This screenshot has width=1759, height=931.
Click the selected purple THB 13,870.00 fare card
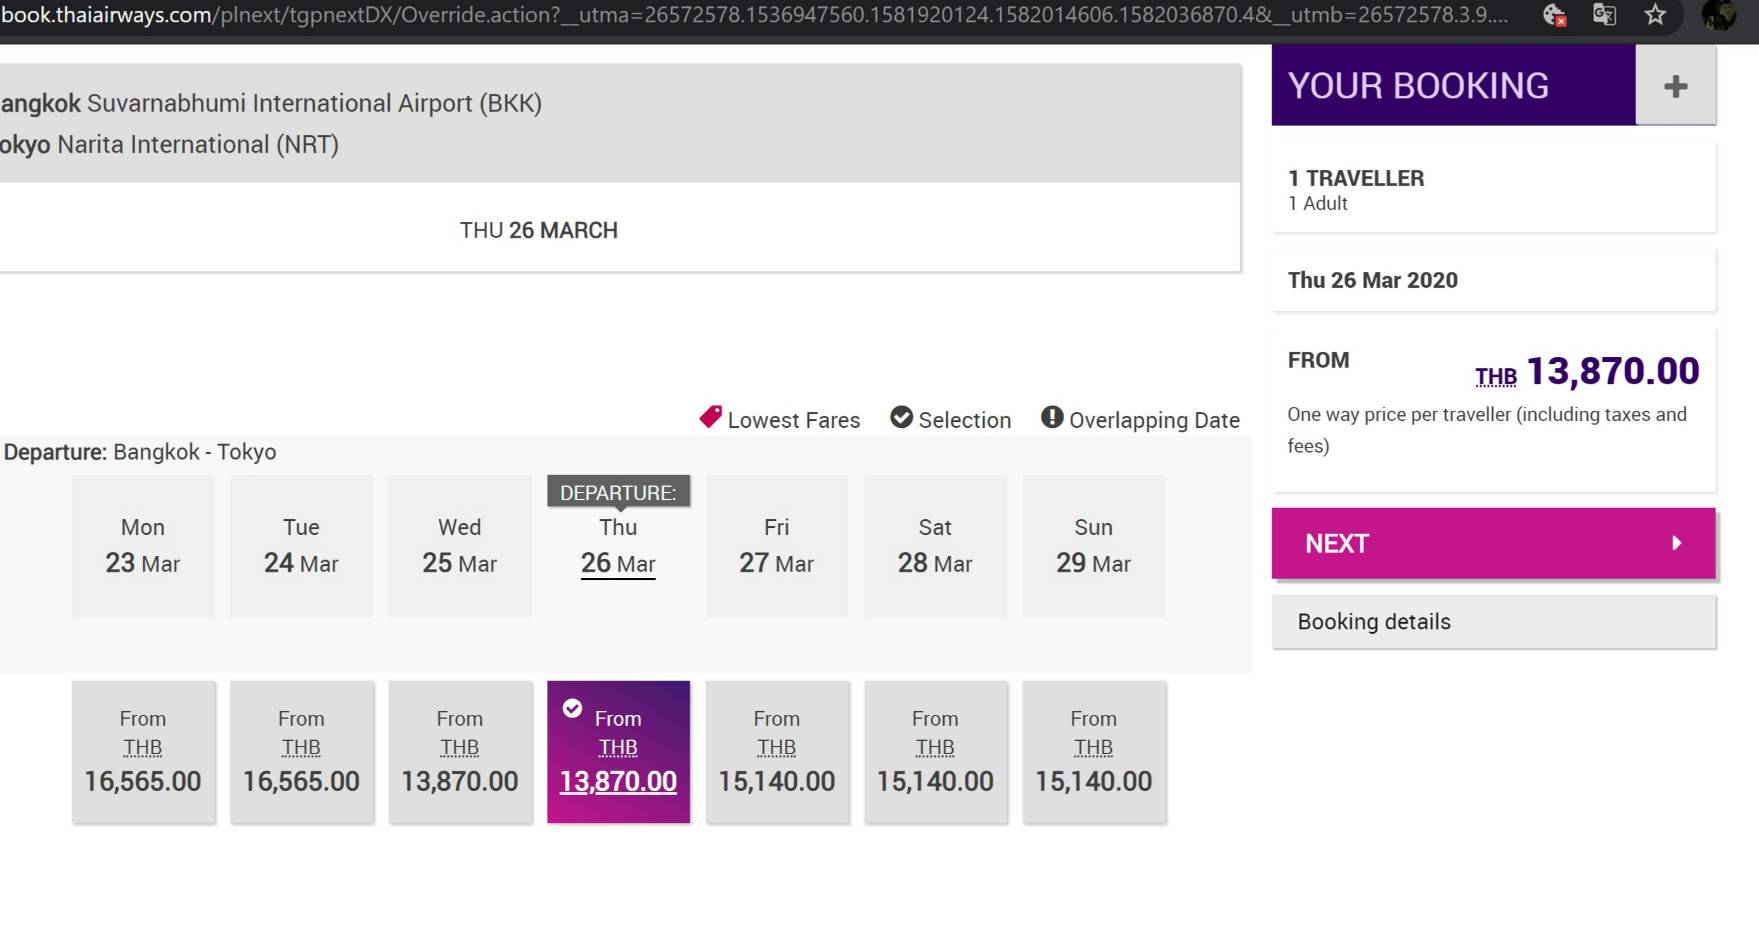pyautogui.click(x=618, y=752)
